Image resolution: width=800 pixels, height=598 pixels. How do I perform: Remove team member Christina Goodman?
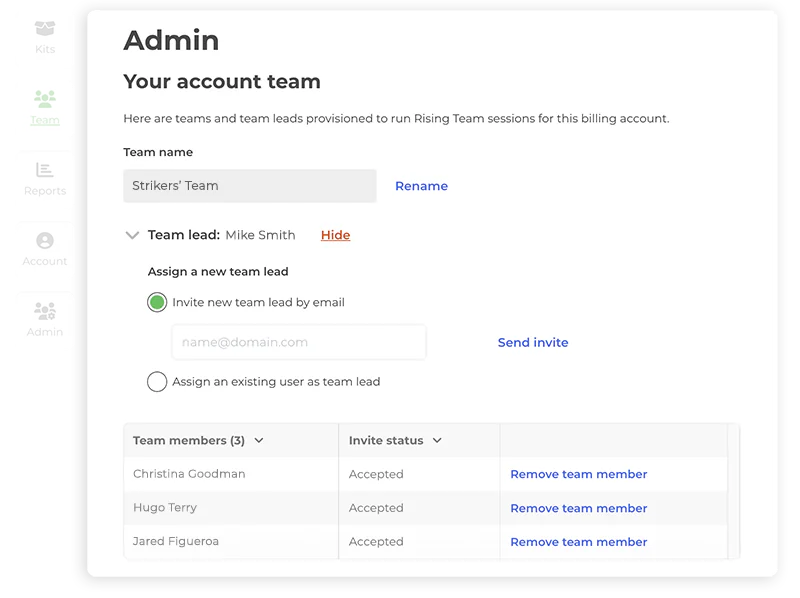[x=579, y=474]
